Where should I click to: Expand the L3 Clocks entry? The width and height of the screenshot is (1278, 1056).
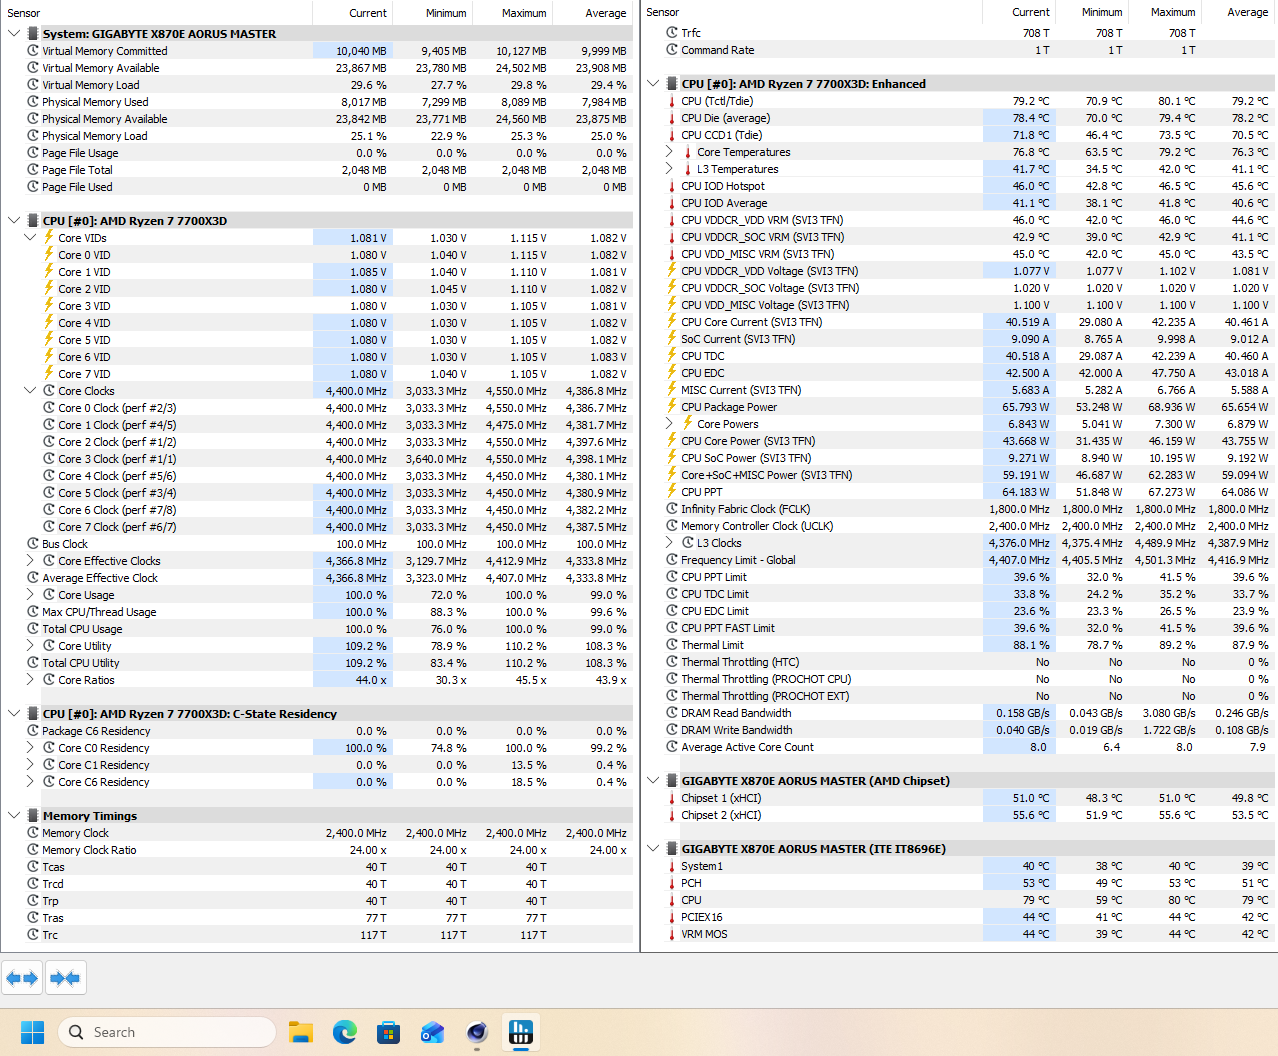669,543
